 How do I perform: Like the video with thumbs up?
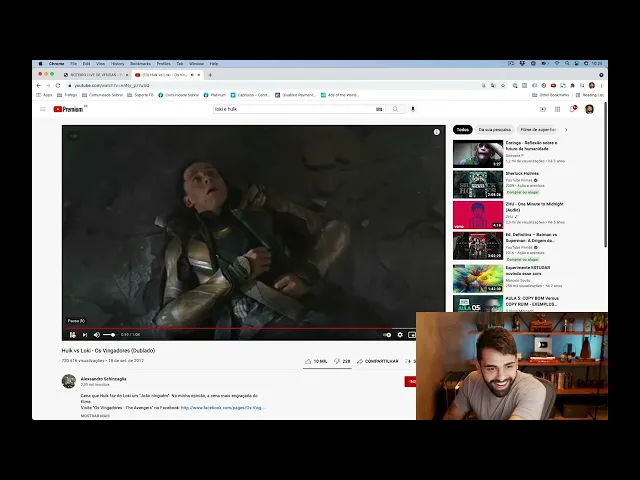pos(316,361)
